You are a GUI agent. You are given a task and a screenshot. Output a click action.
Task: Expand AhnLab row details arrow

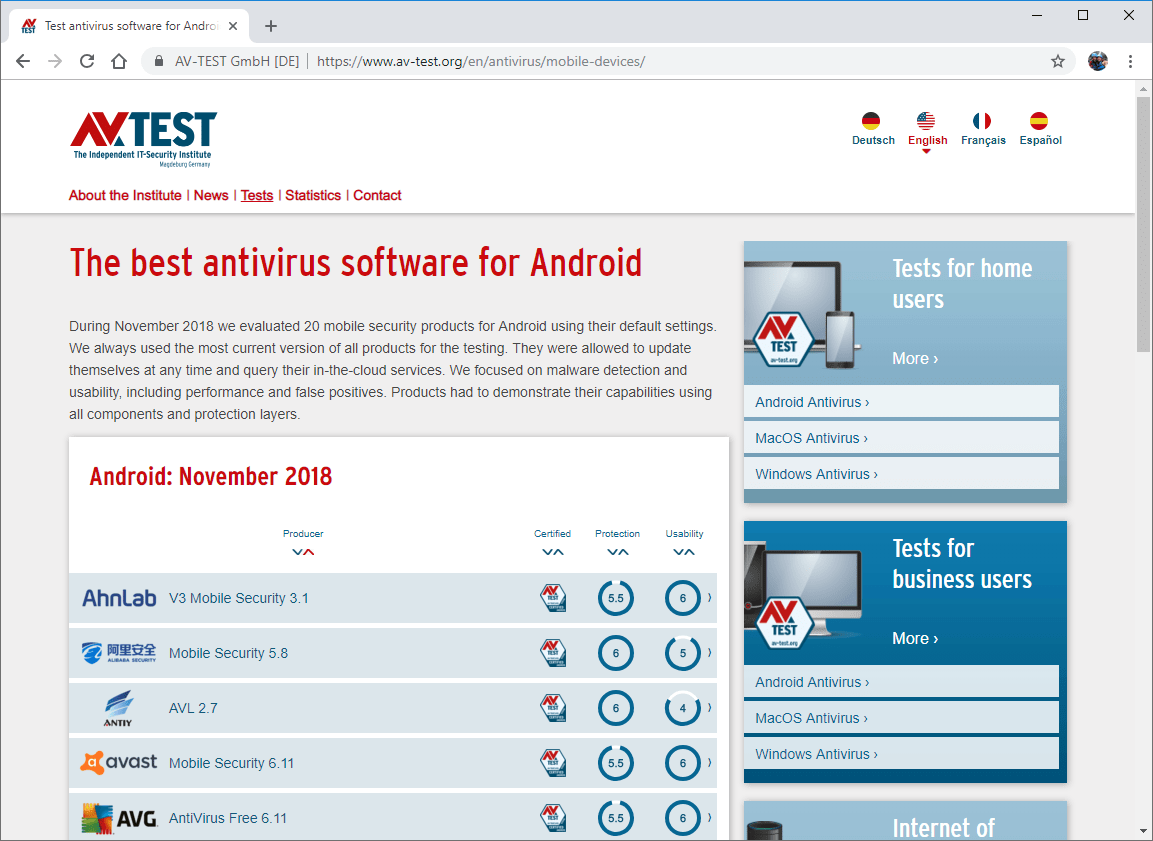coord(710,598)
